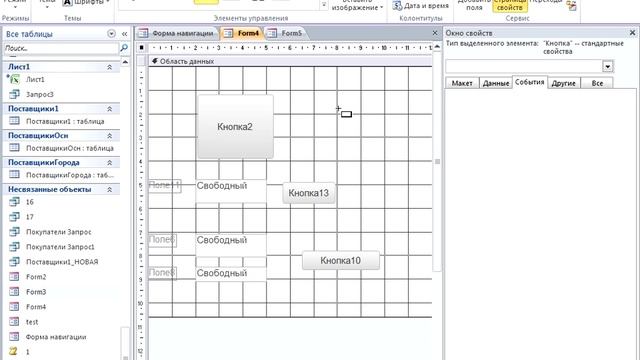Select query icon next to 17

[14, 217]
